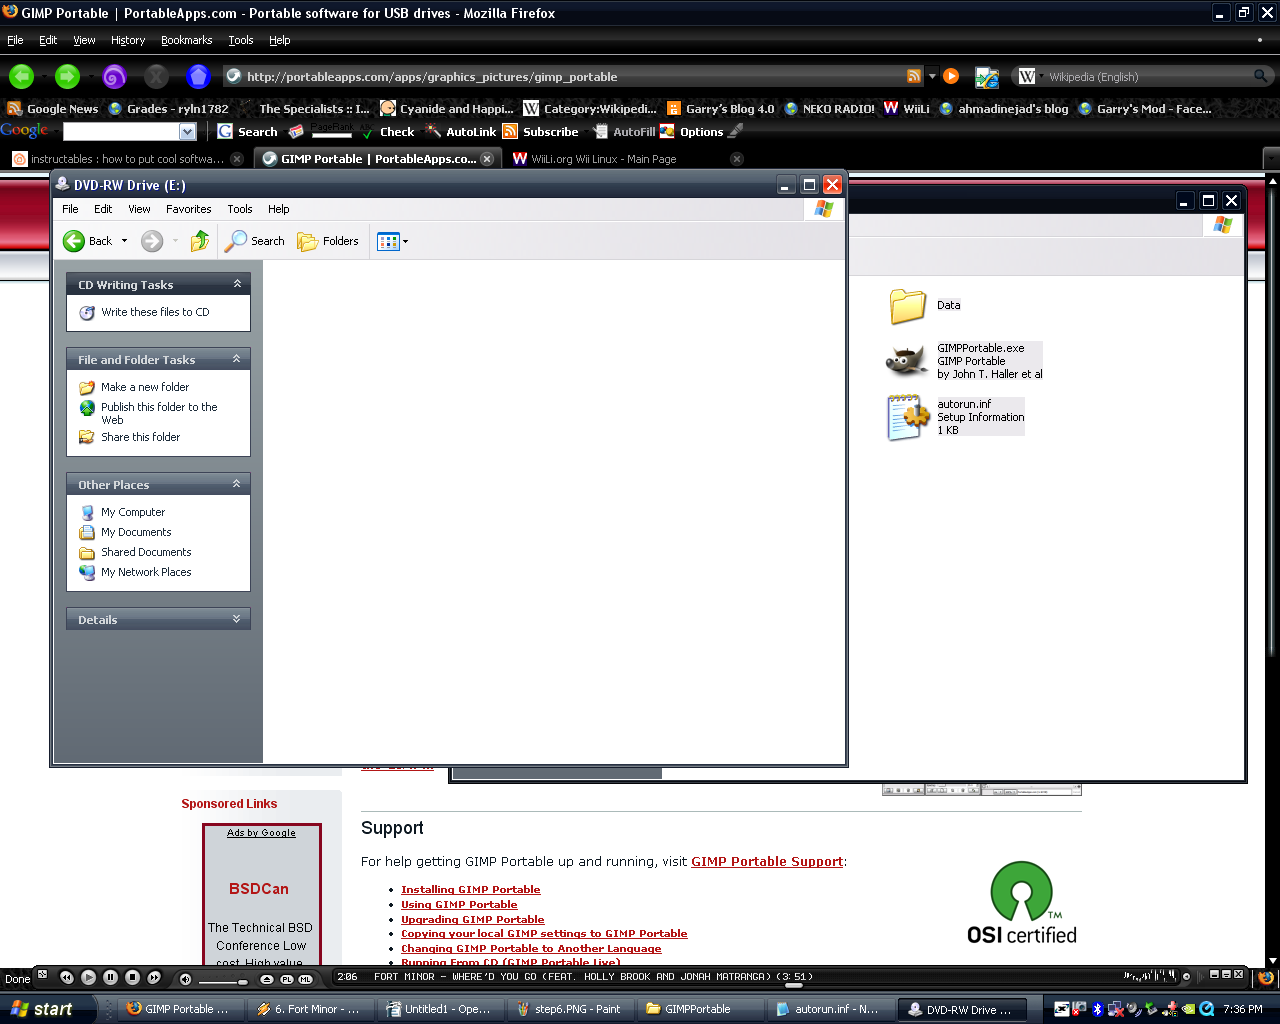Open the Favorites menu in the Explorer window
The width and height of the screenshot is (1280, 1024).
click(x=188, y=209)
